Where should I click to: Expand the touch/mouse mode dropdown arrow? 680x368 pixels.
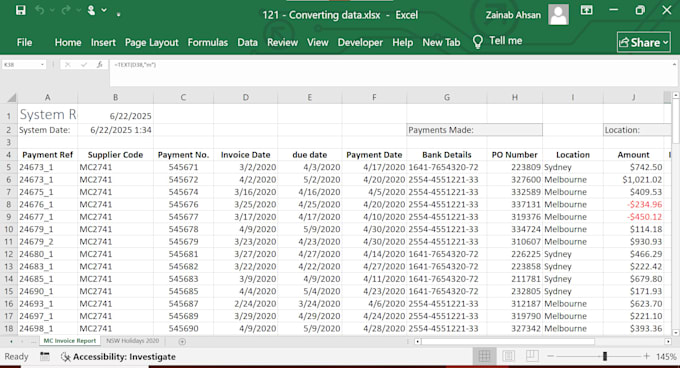click(x=104, y=10)
